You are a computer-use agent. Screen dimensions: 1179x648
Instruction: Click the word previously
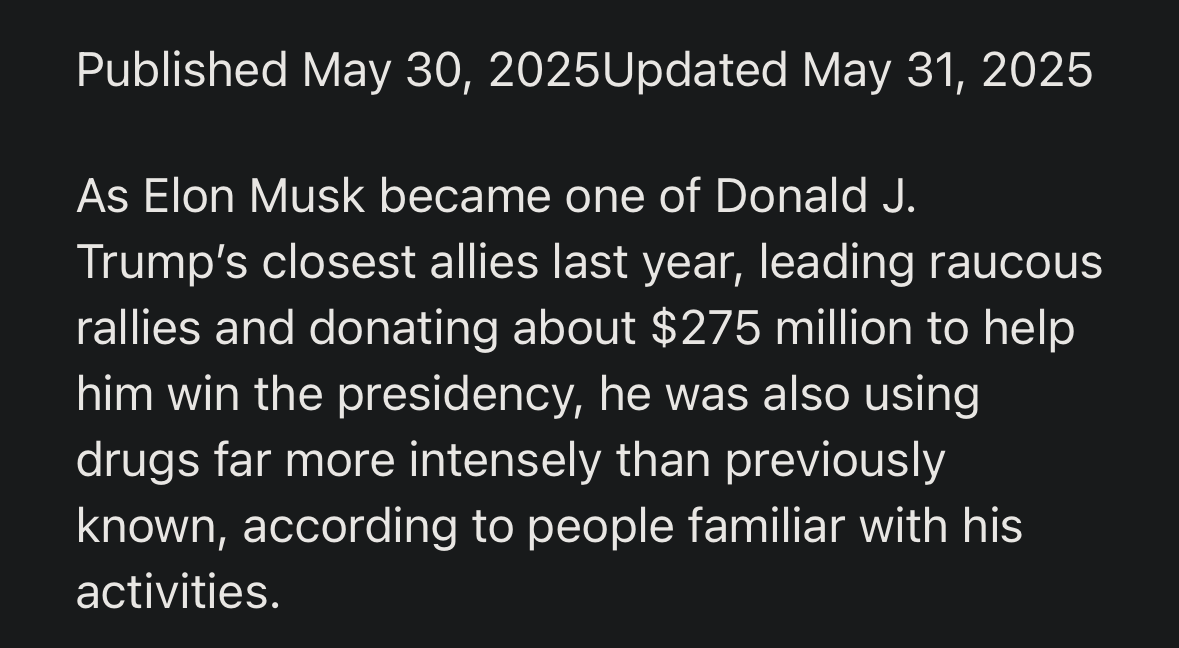[x=835, y=460]
